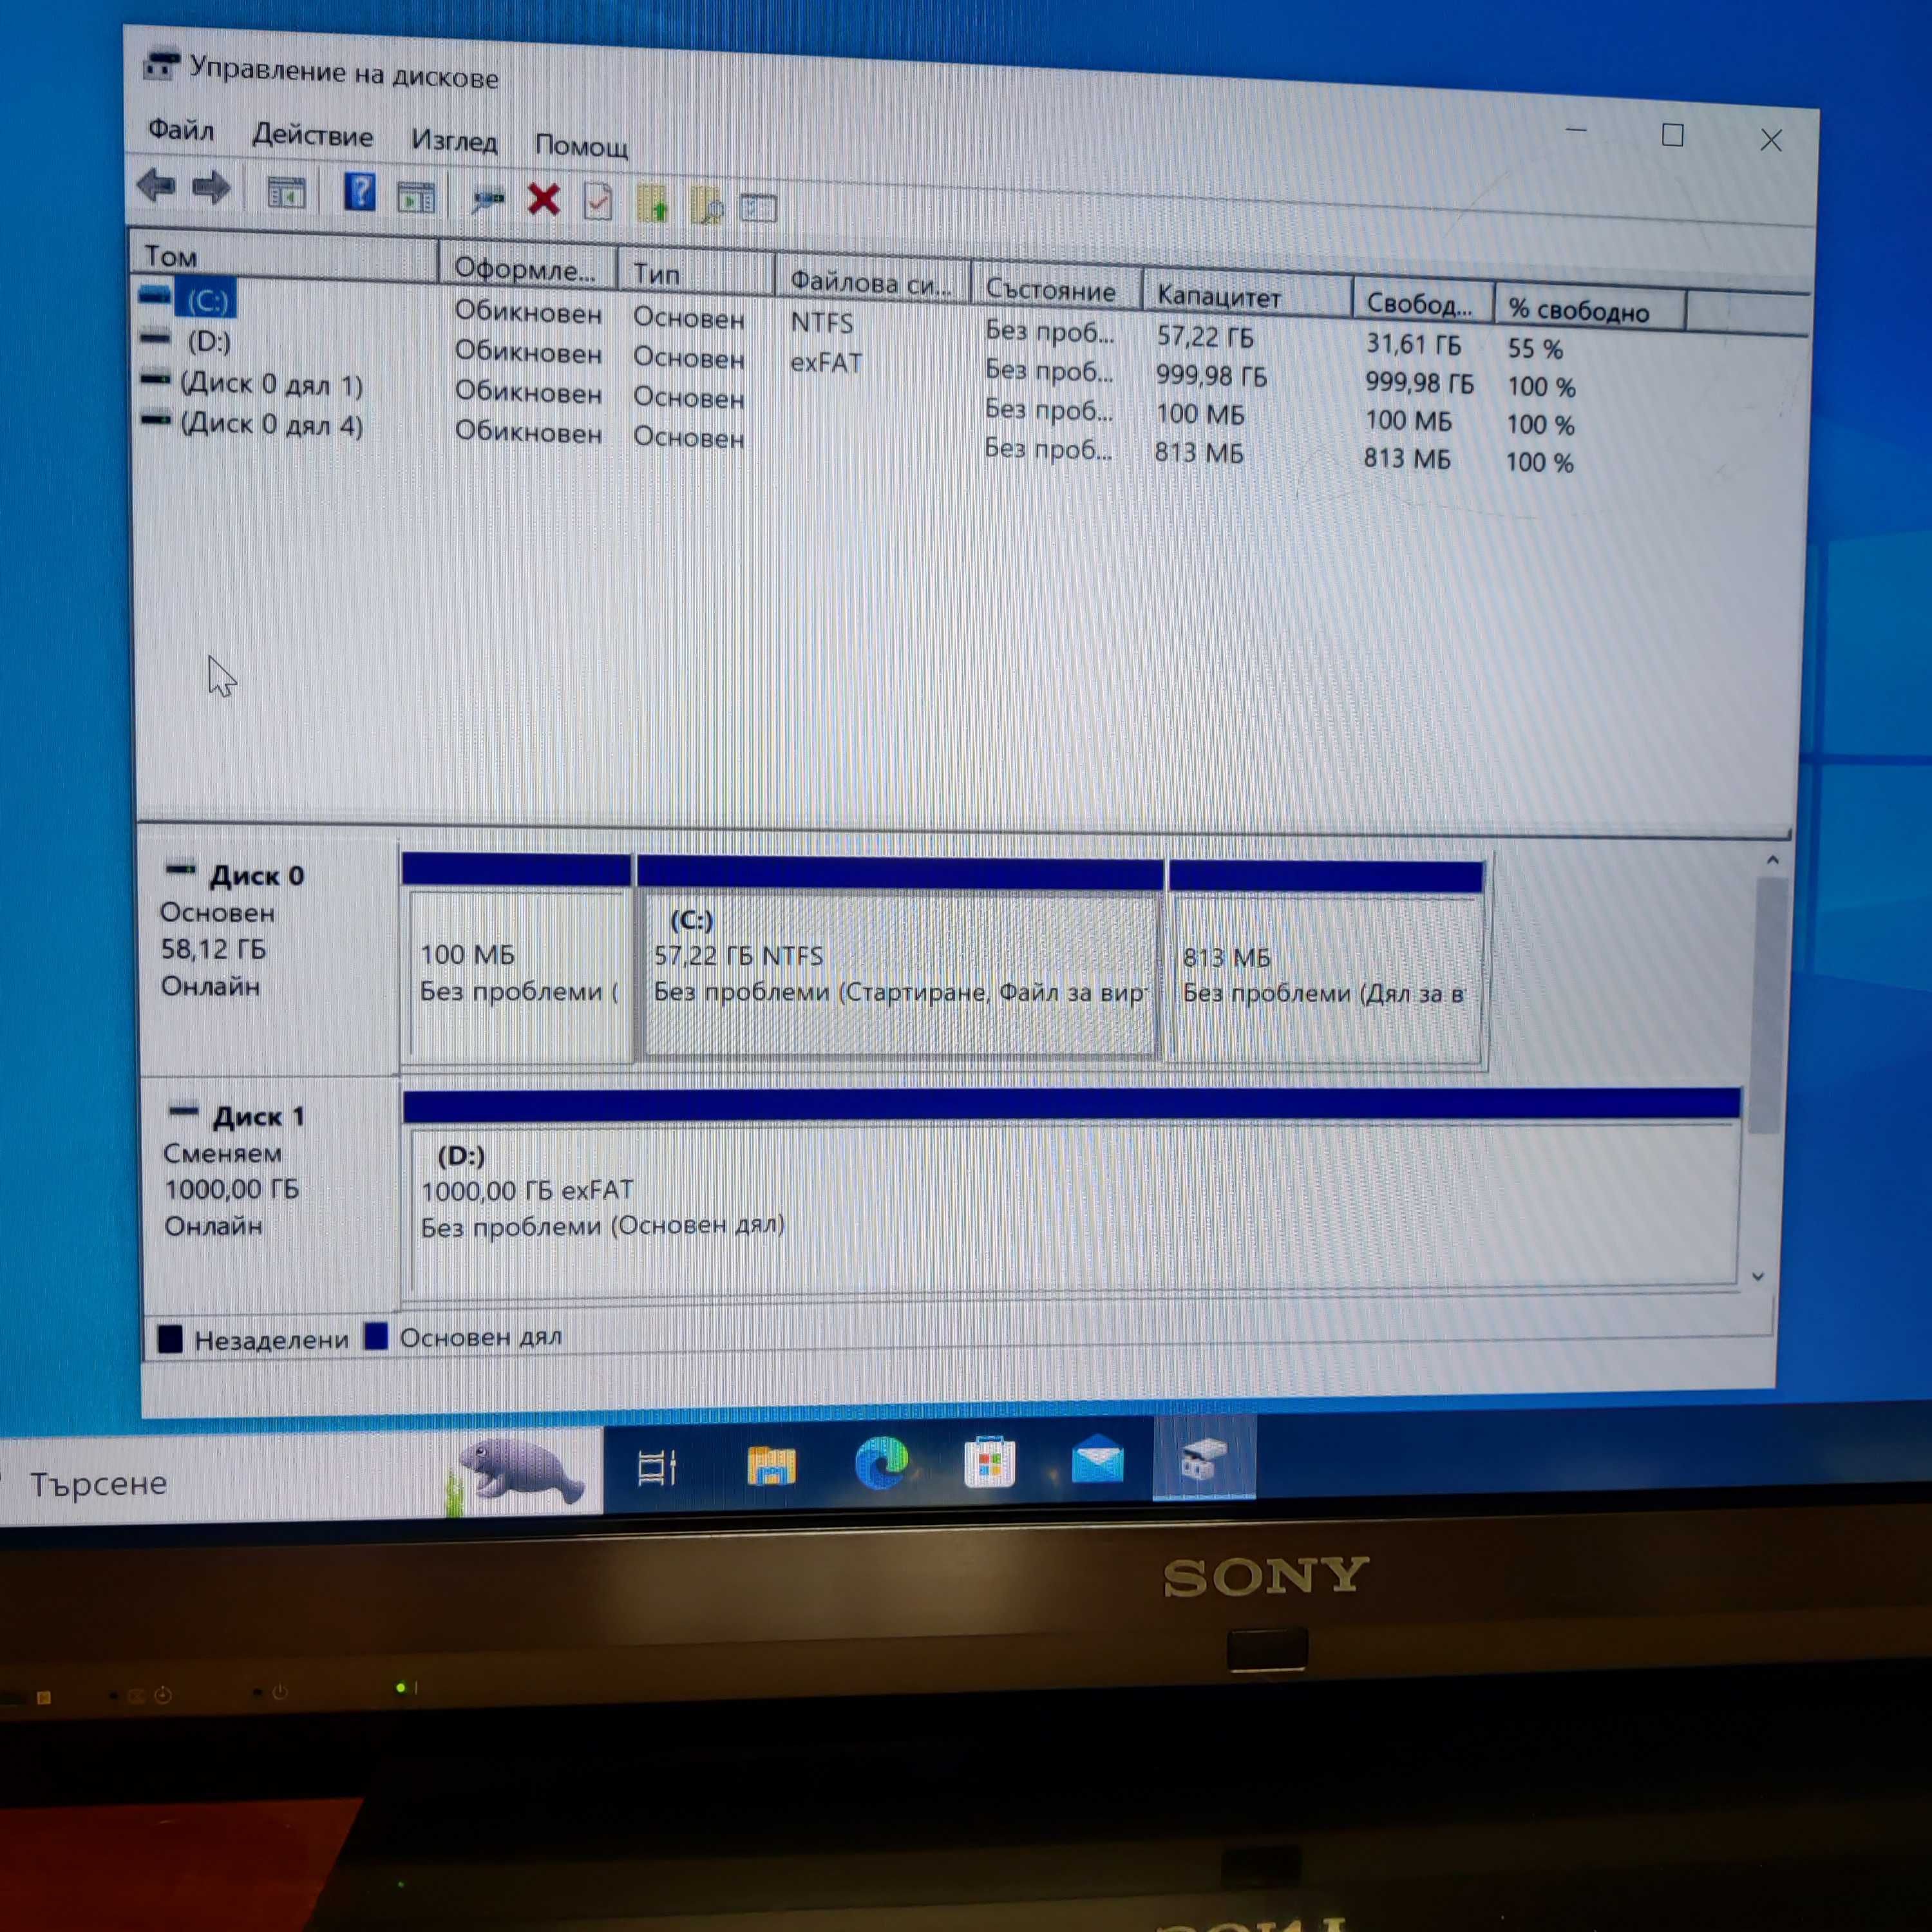Click the Disk Management taskbar icon

1204,1457
